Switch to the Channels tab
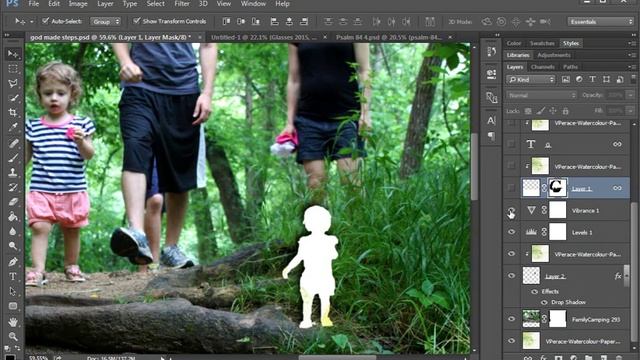640x360 pixels. point(542,67)
